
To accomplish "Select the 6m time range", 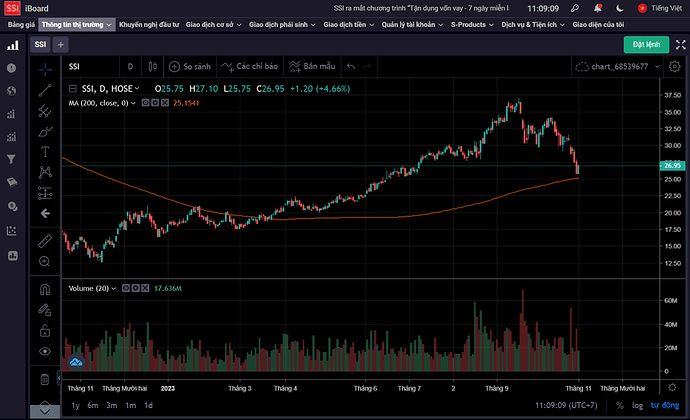I will click(x=92, y=405).
